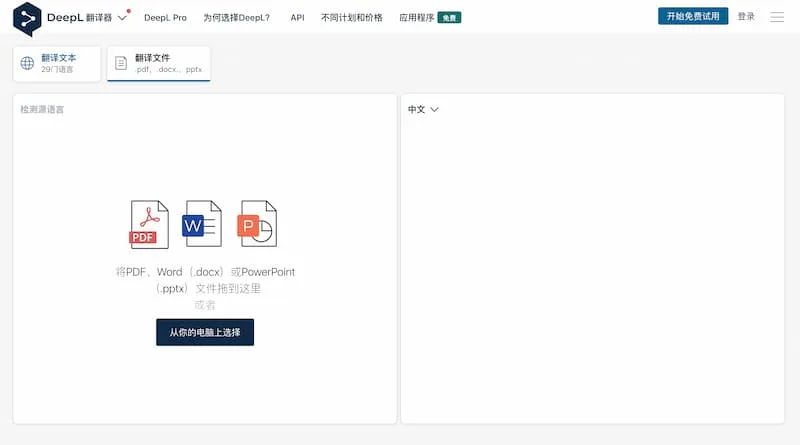The width and height of the screenshot is (800, 445).
Task: Click the globe icon for 翻译文本
Action: pyautogui.click(x=28, y=63)
